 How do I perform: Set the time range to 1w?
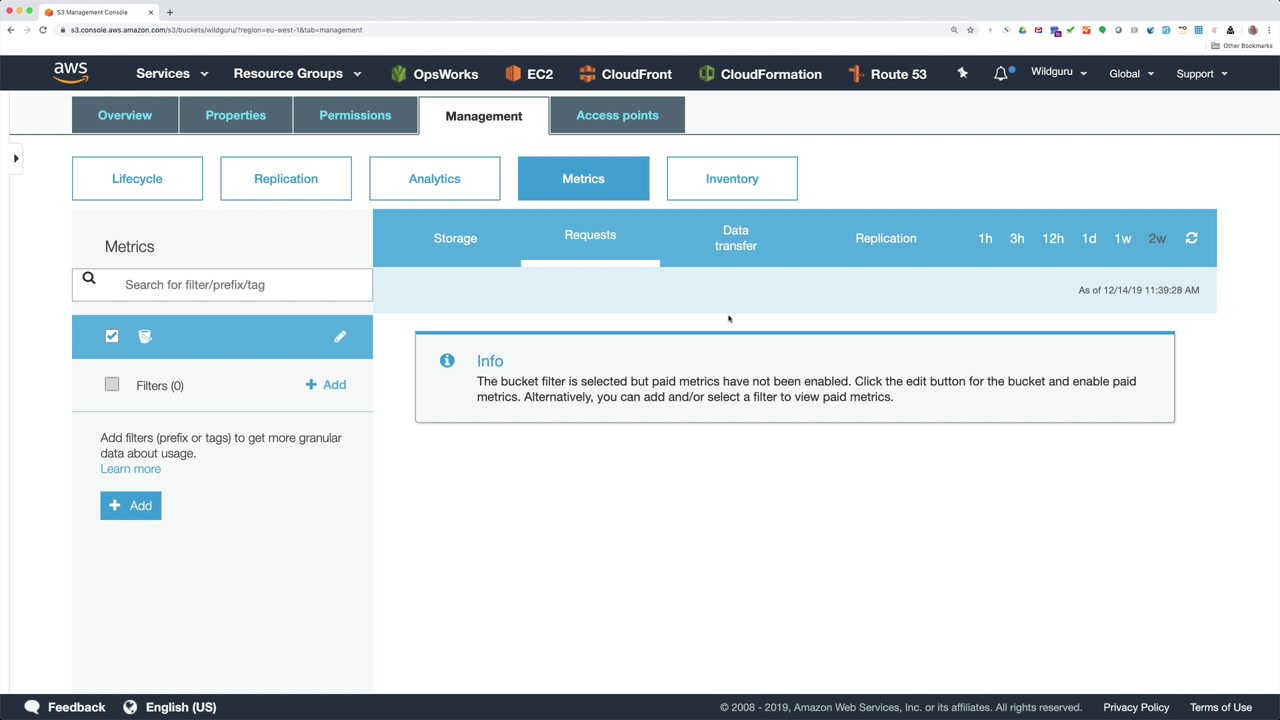(x=1123, y=238)
